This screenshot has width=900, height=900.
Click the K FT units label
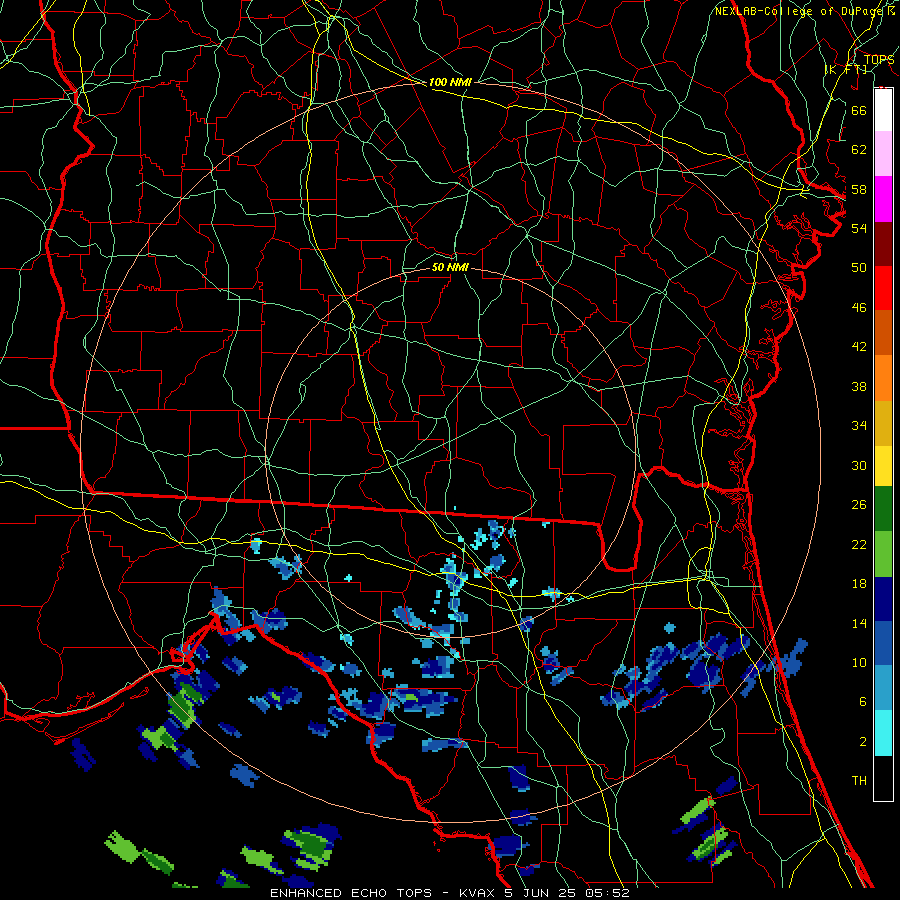point(847,69)
